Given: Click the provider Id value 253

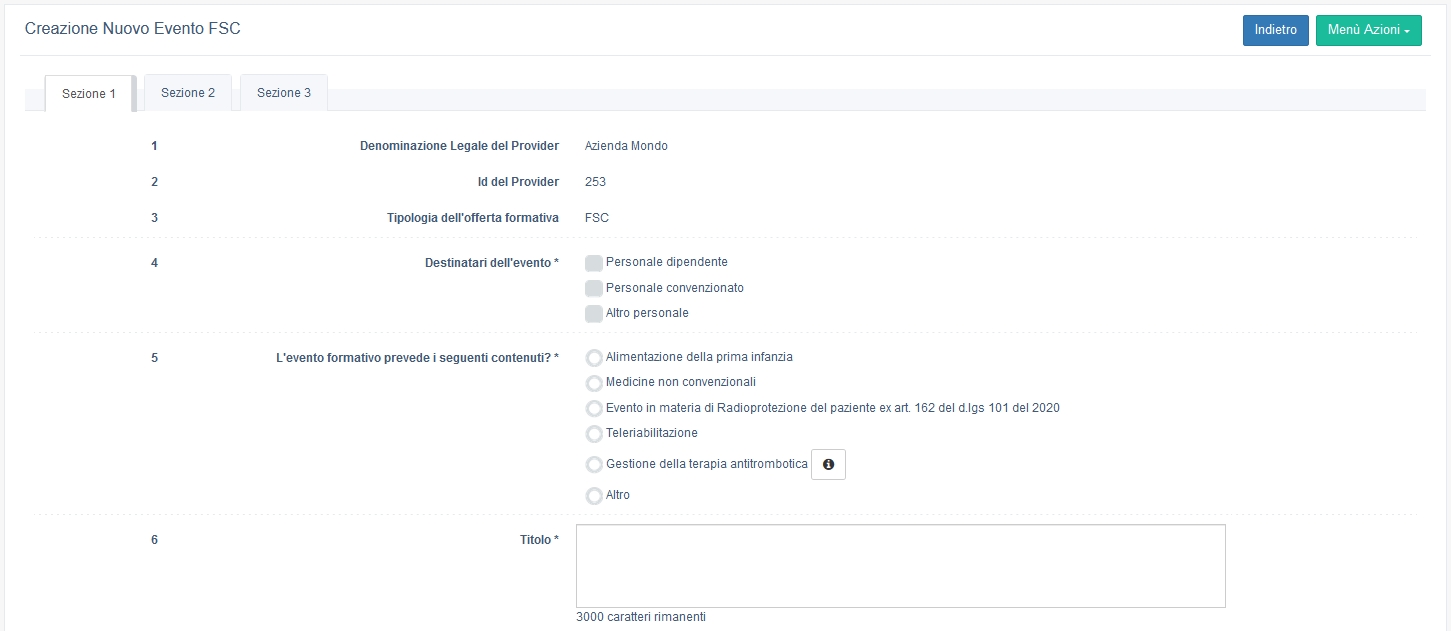Looking at the screenshot, I should [x=595, y=182].
